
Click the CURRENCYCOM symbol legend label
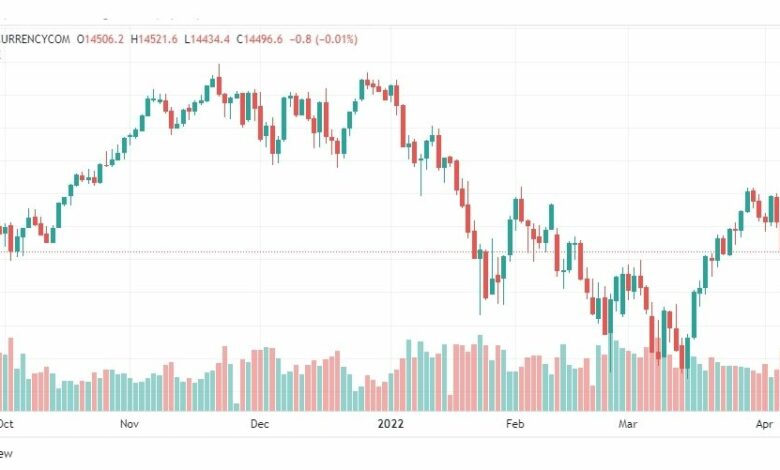(35, 39)
